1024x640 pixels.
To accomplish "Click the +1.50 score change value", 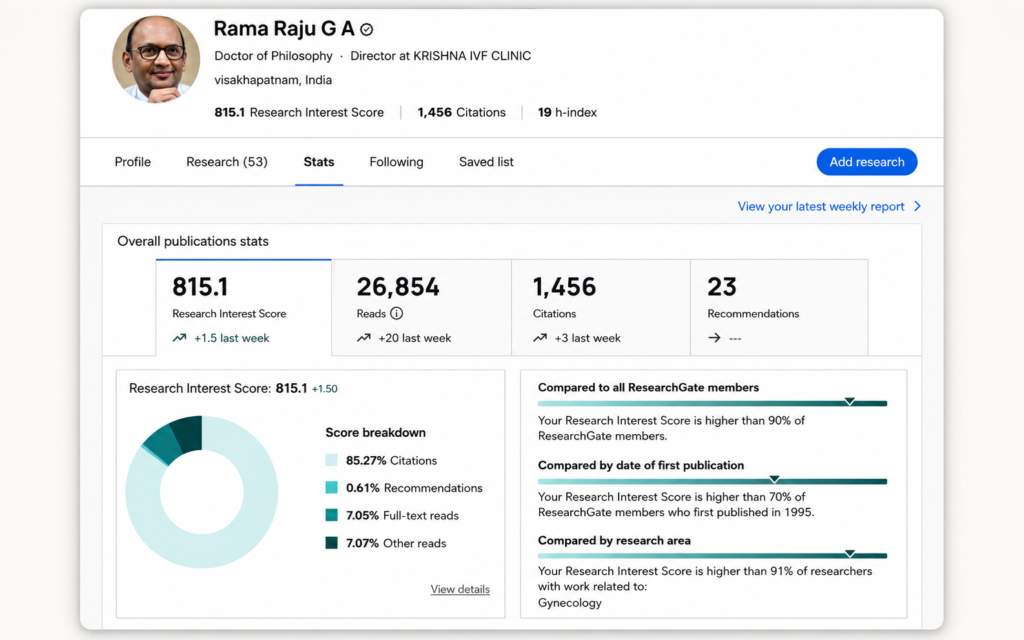I will (325, 389).
